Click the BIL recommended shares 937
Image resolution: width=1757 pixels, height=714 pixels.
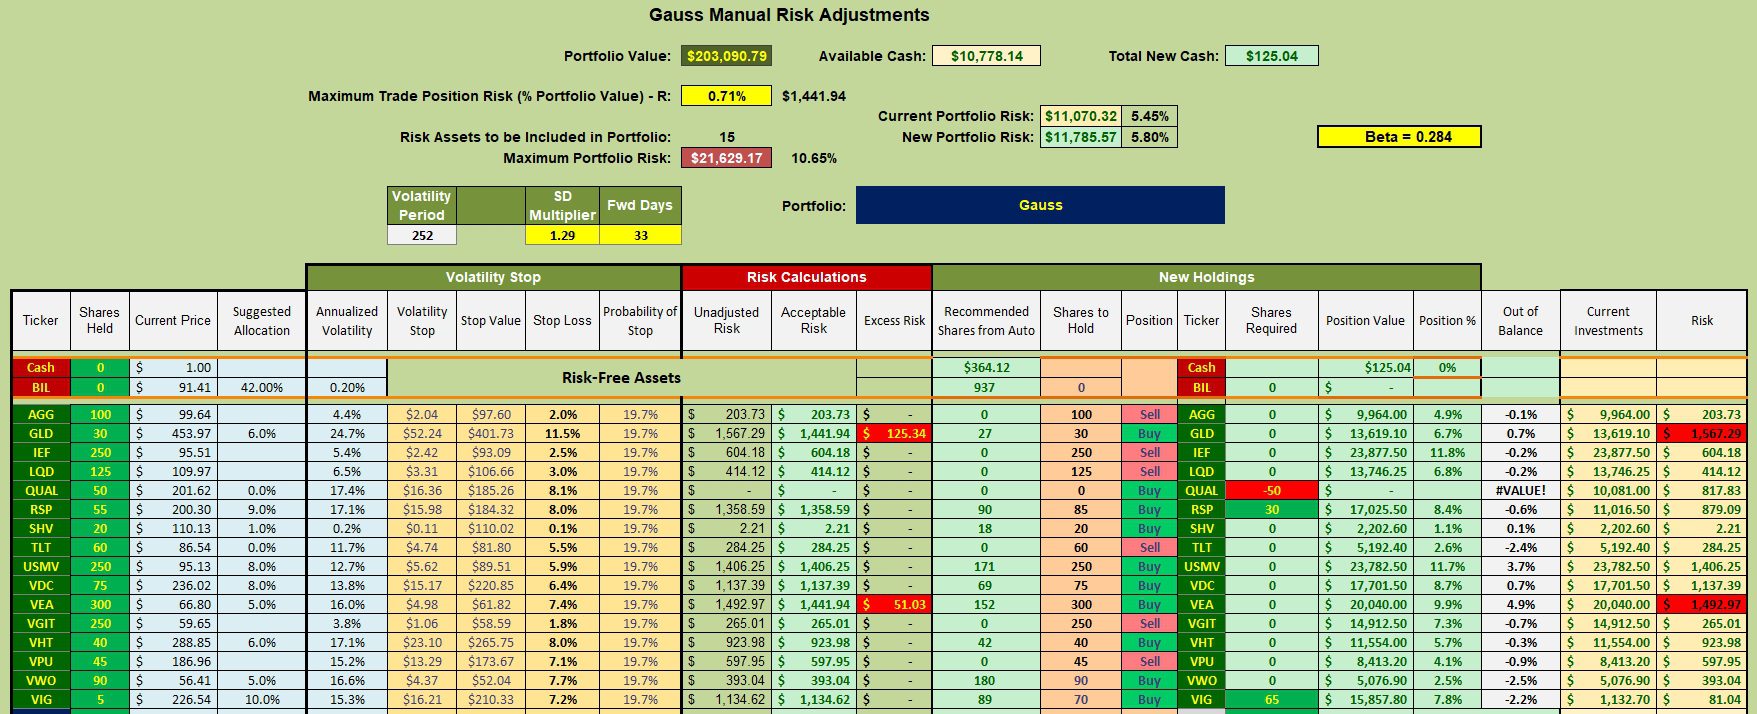986,387
